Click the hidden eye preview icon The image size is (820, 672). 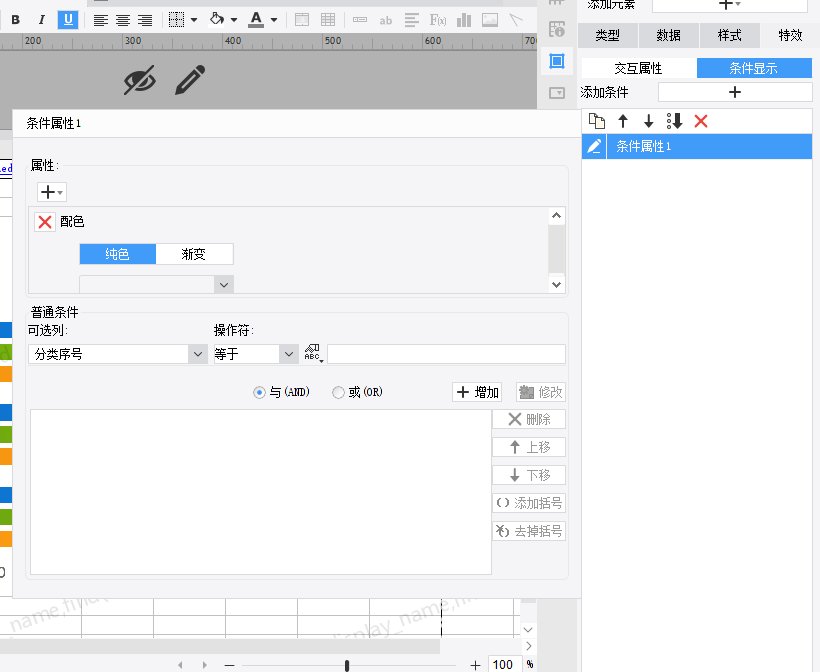pyautogui.click(x=140, y=80)
